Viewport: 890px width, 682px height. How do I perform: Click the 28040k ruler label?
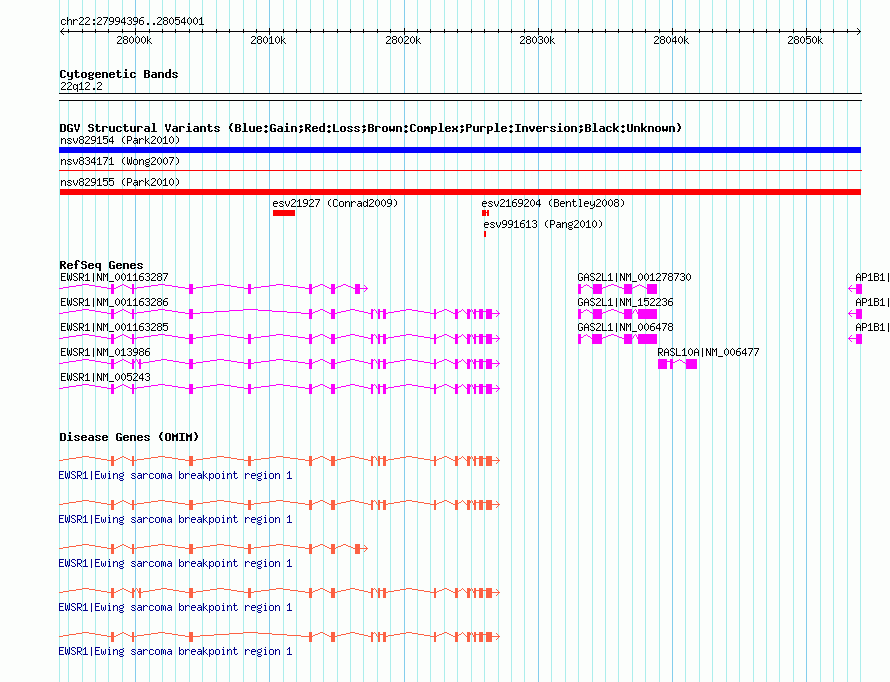click(671, 40)
